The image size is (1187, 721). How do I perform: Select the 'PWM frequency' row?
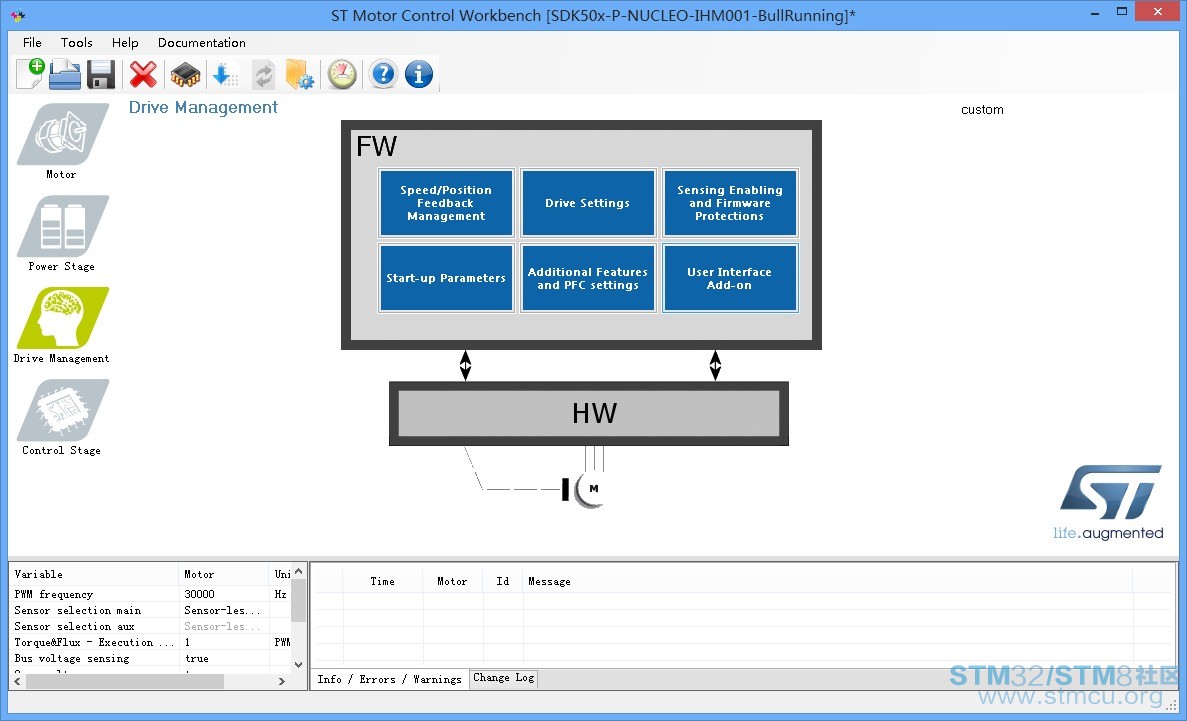151,595
